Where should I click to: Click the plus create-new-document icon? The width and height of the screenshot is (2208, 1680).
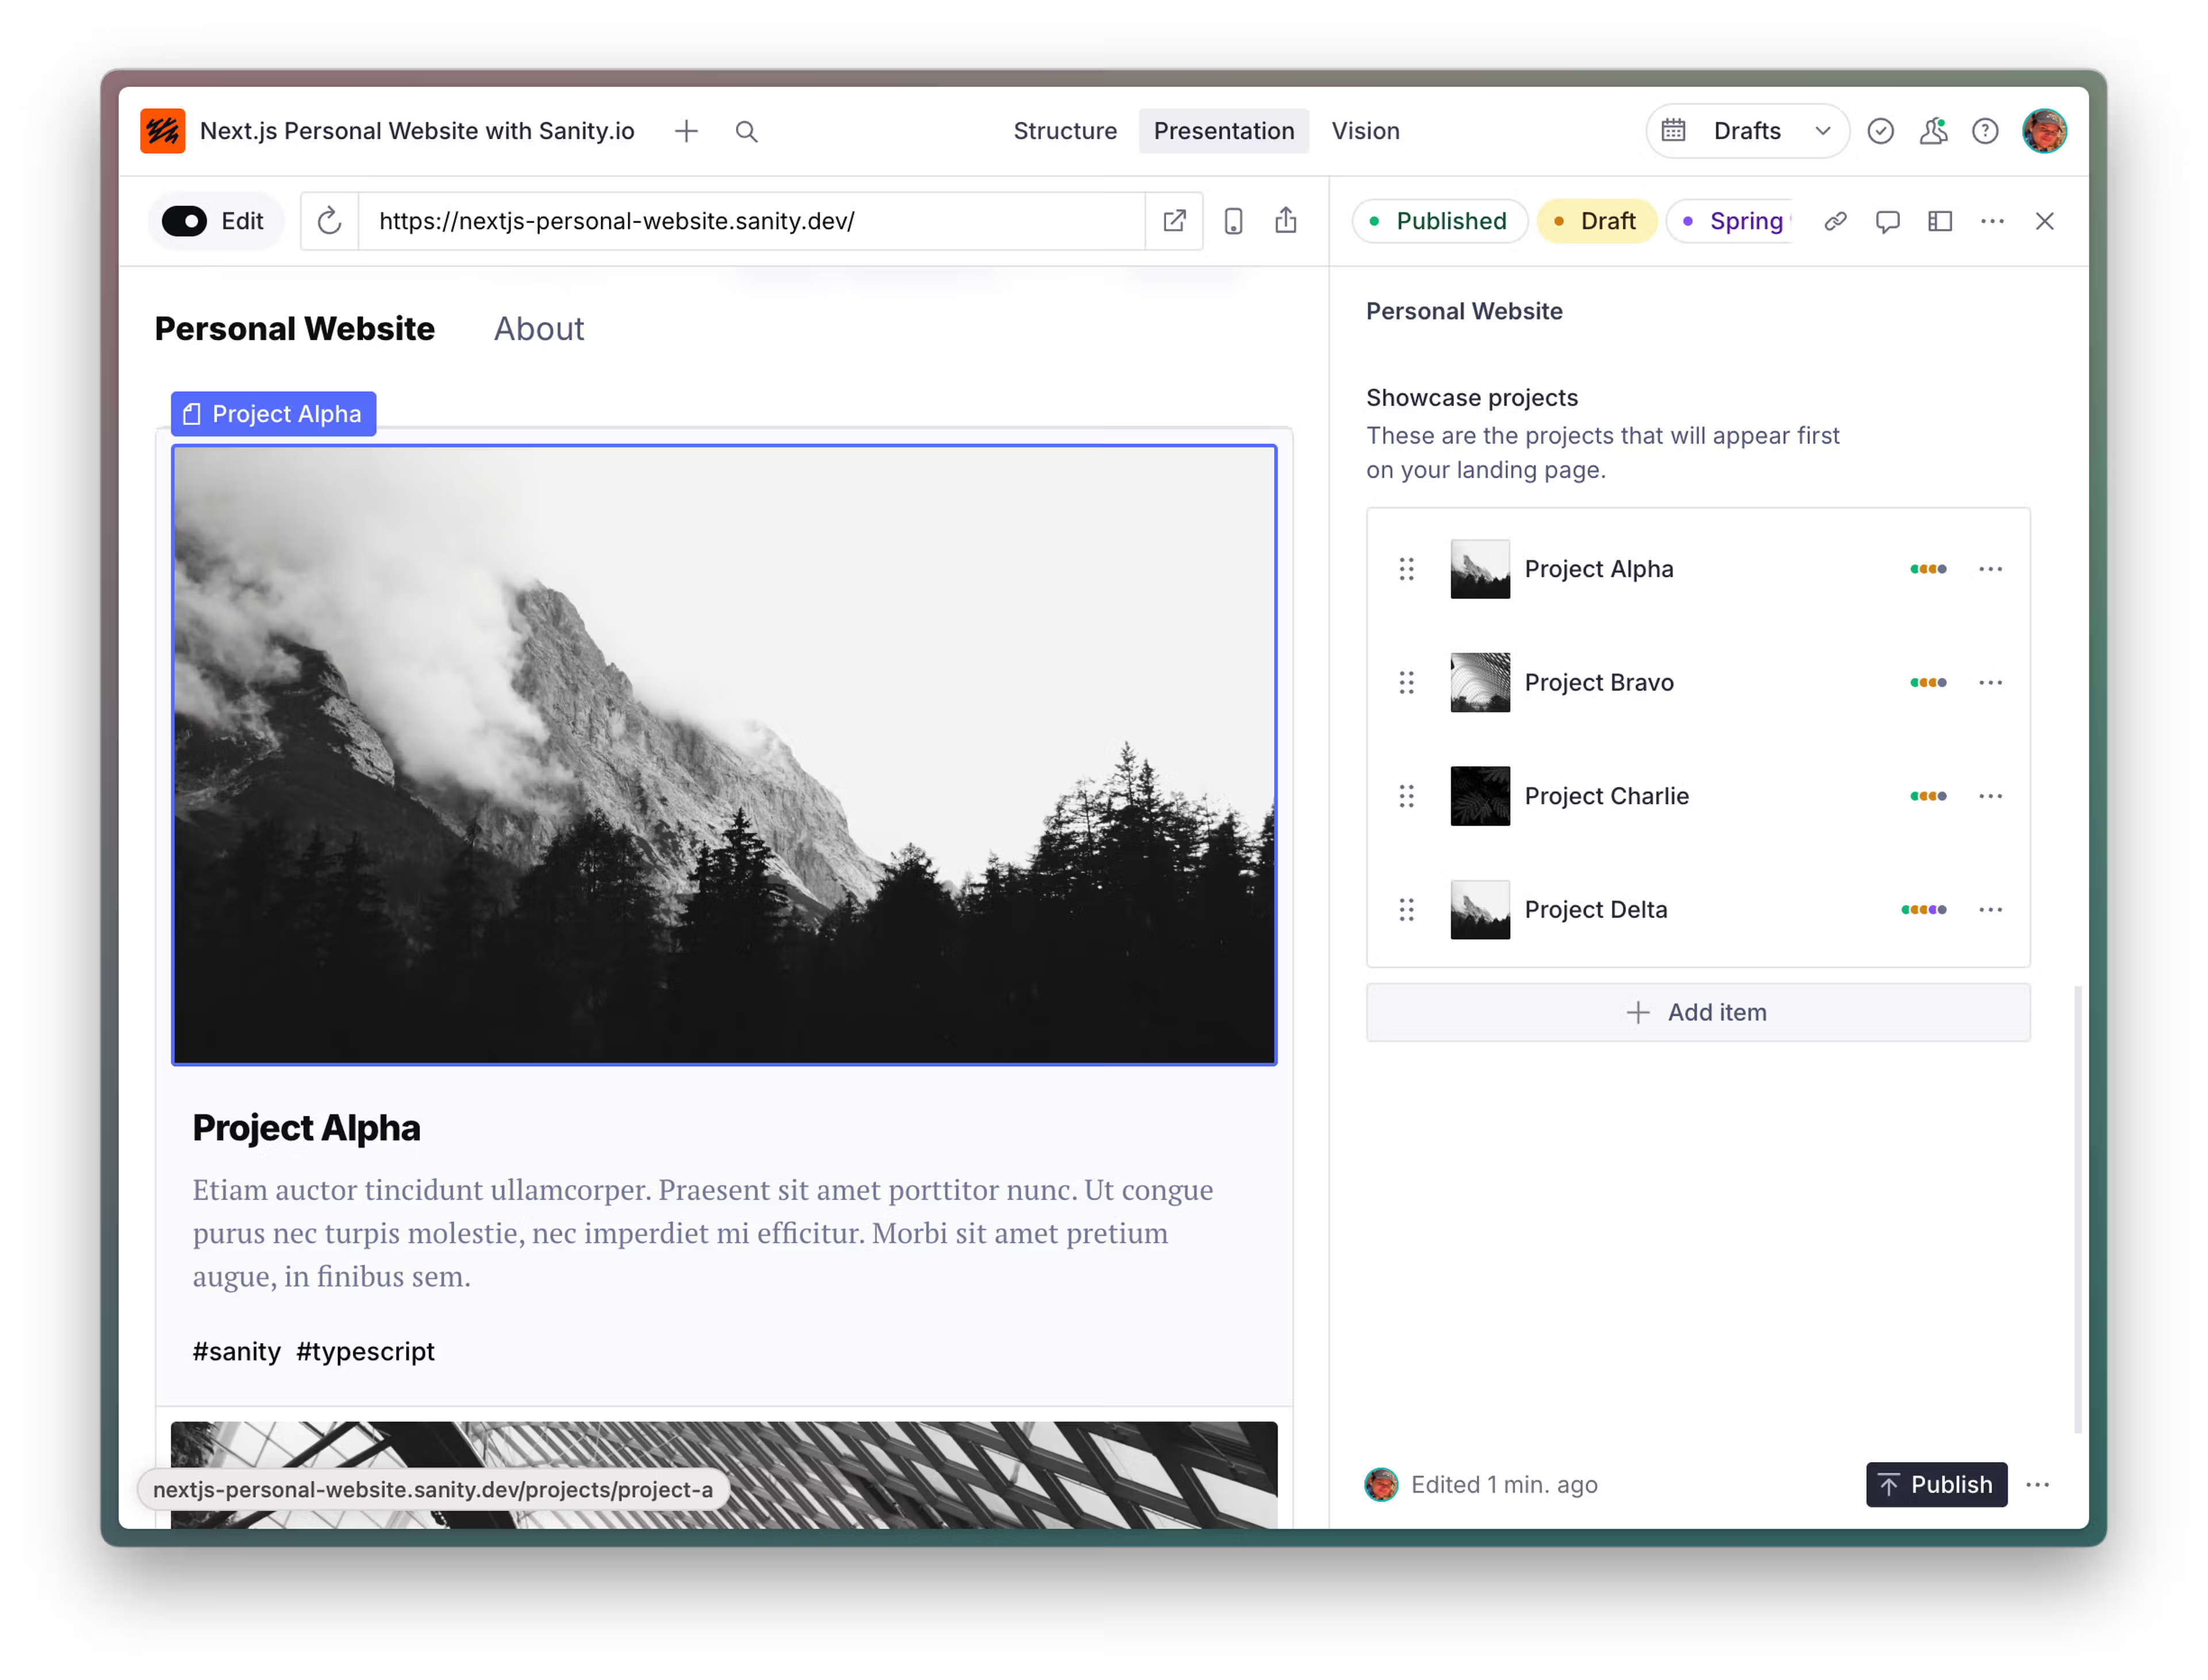(x=686, y=131)
